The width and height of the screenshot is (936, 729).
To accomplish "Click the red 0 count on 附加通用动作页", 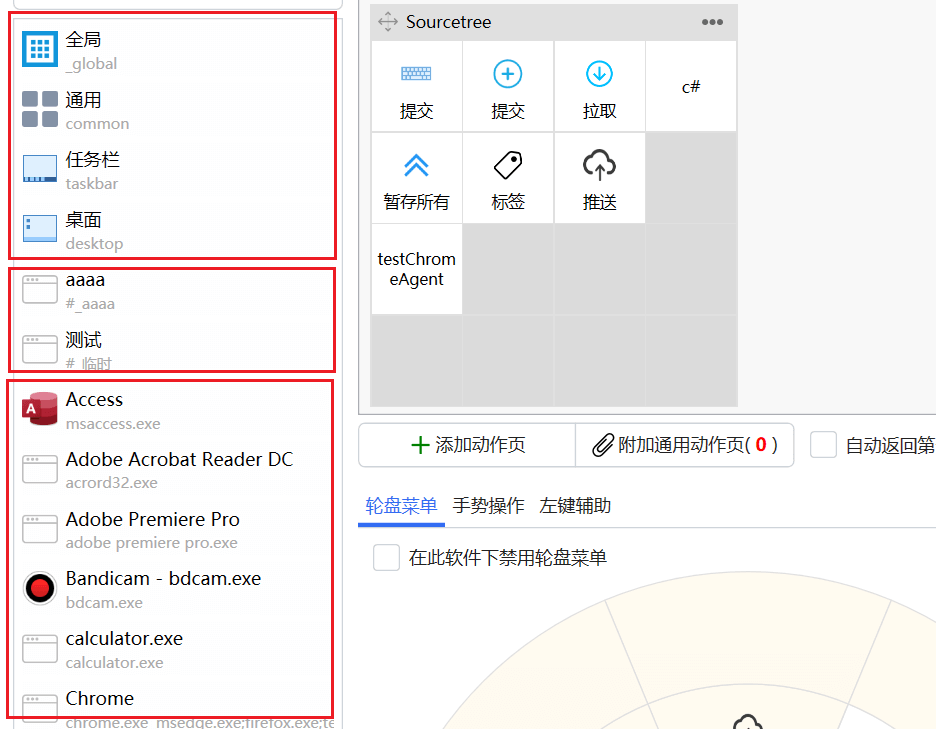I will pos(760,445).
